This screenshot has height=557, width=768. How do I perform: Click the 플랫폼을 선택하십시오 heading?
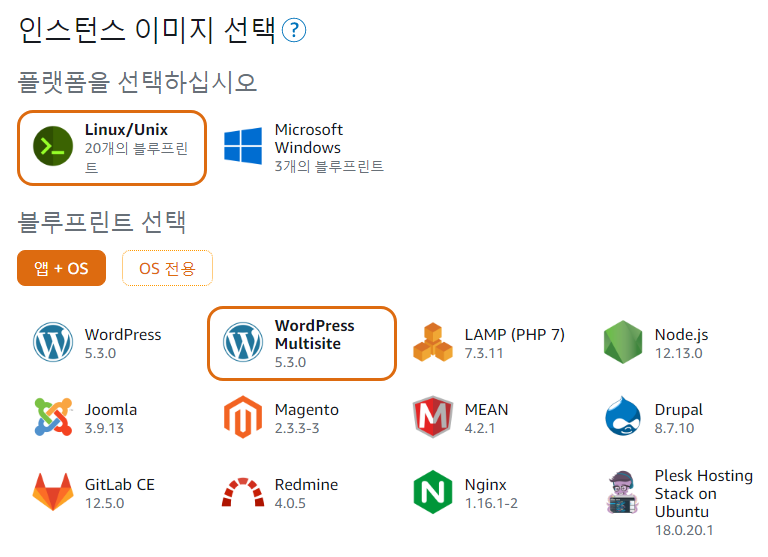pos(137,81)
